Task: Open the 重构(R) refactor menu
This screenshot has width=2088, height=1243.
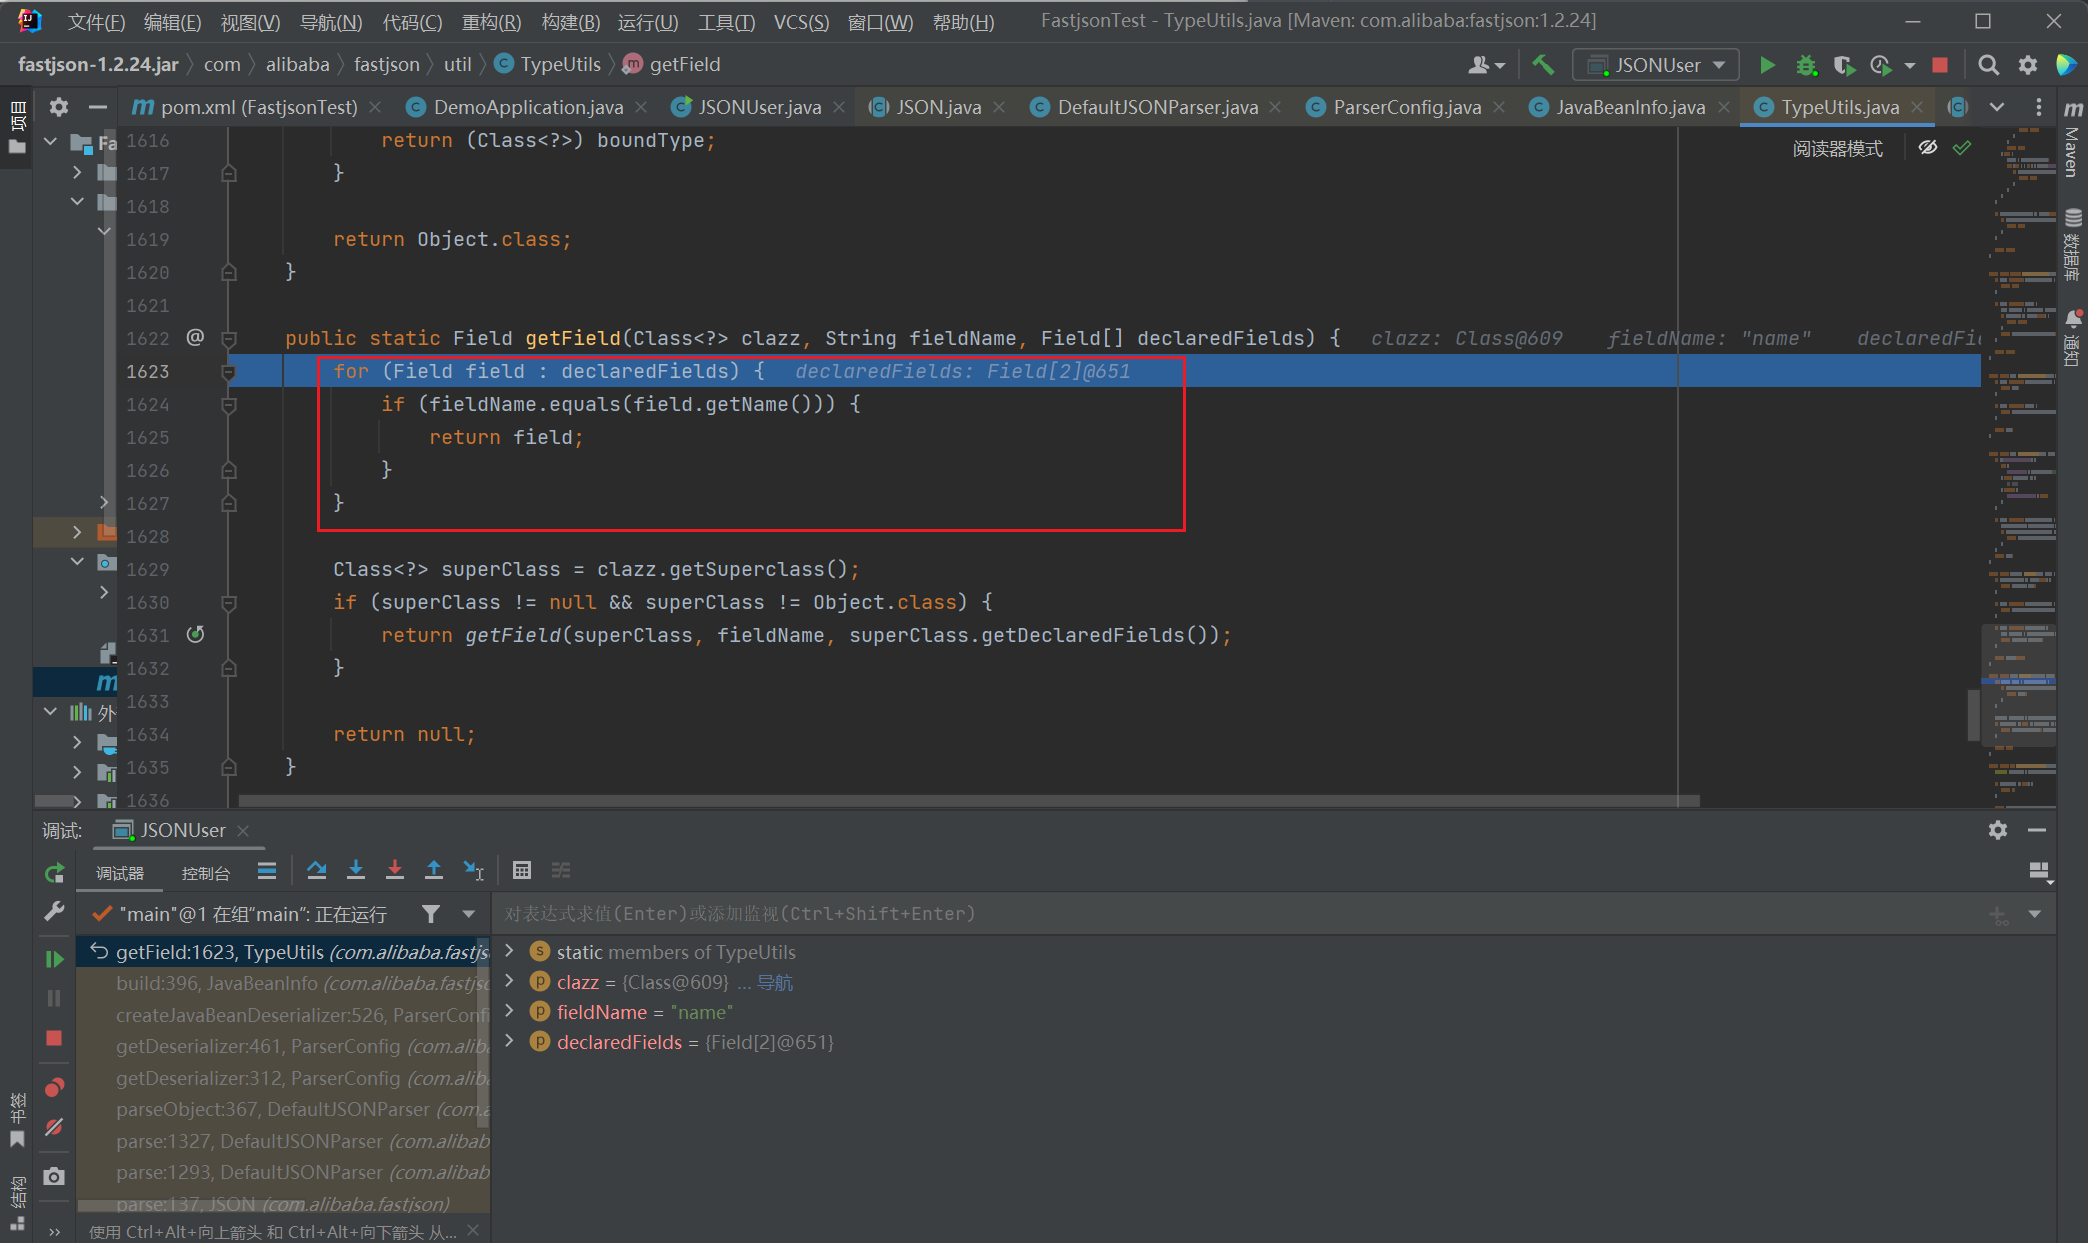Action: point(491,22)
